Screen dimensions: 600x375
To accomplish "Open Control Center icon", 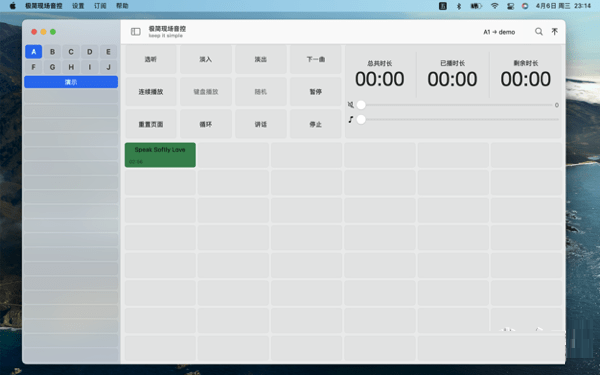I will [510, 6].
